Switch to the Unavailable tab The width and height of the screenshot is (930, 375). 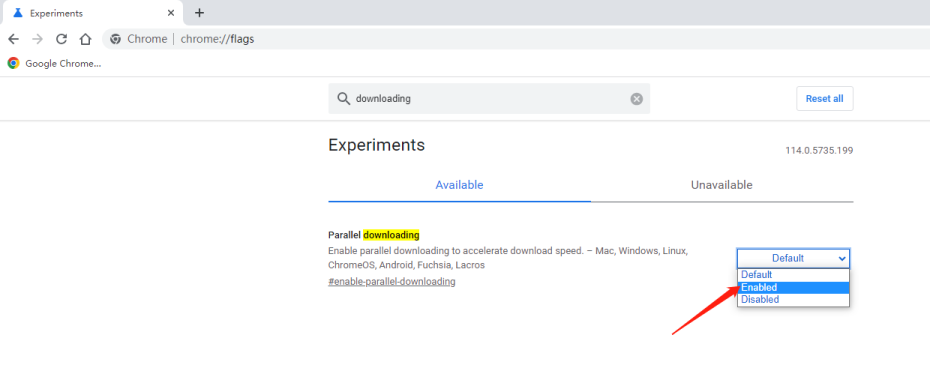722,185
